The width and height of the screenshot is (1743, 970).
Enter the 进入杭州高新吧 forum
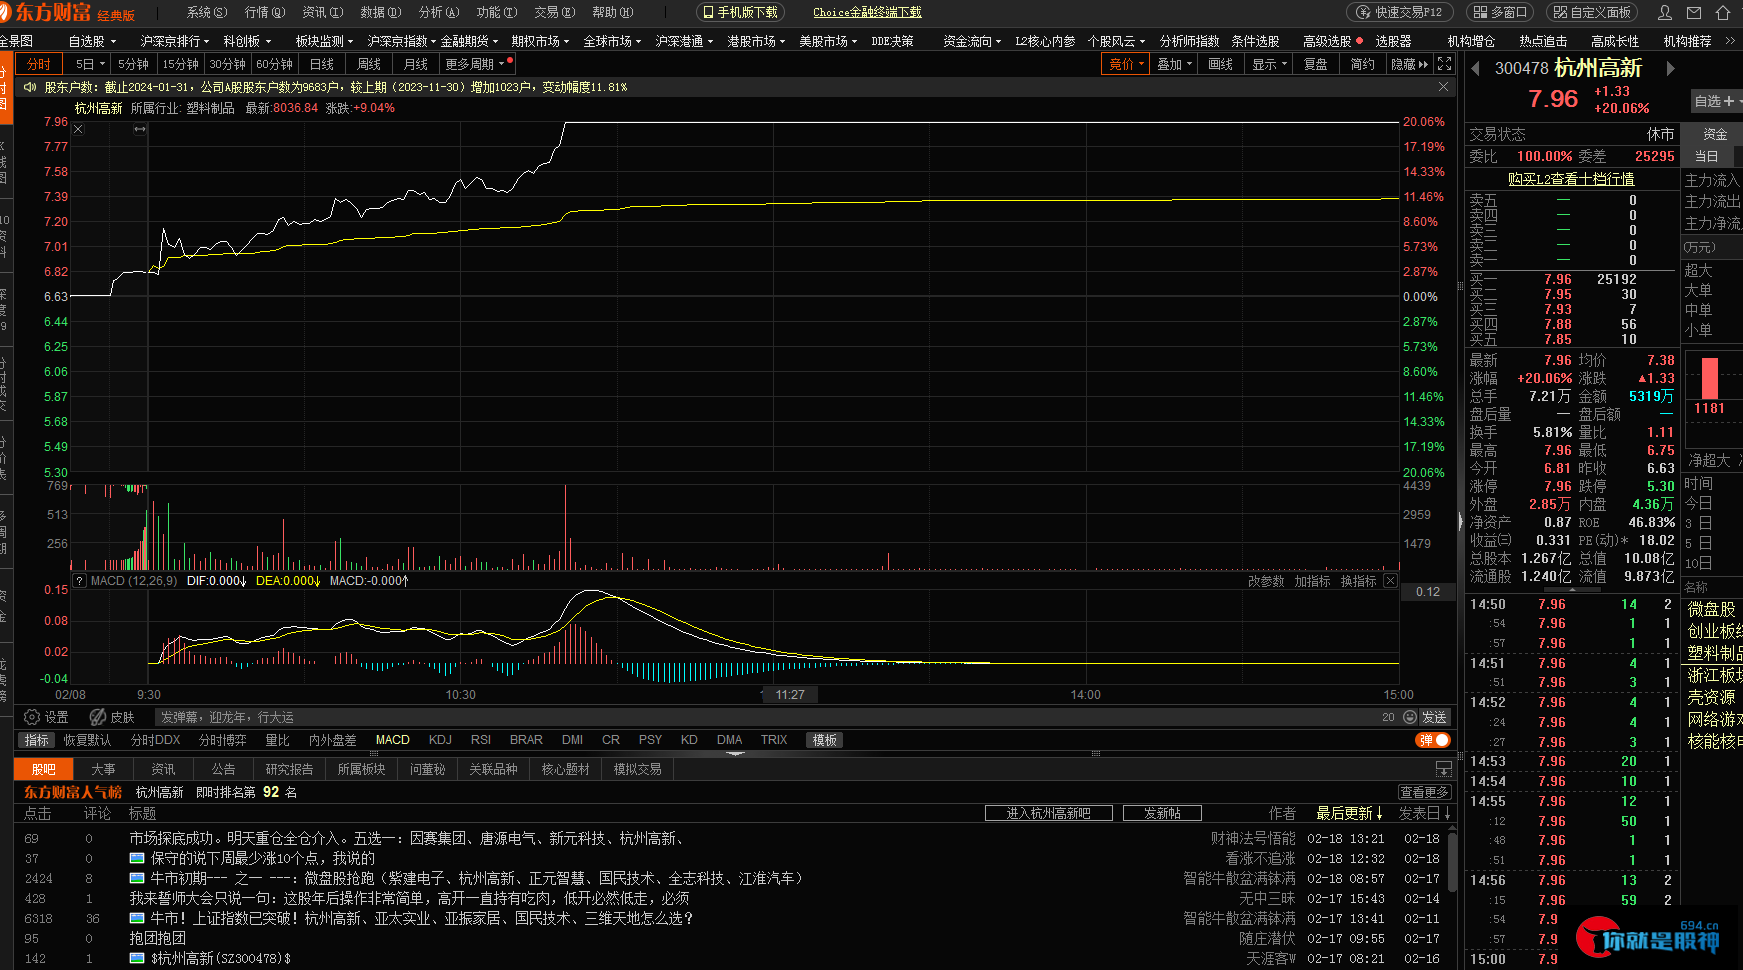[x=1048, y=813]
